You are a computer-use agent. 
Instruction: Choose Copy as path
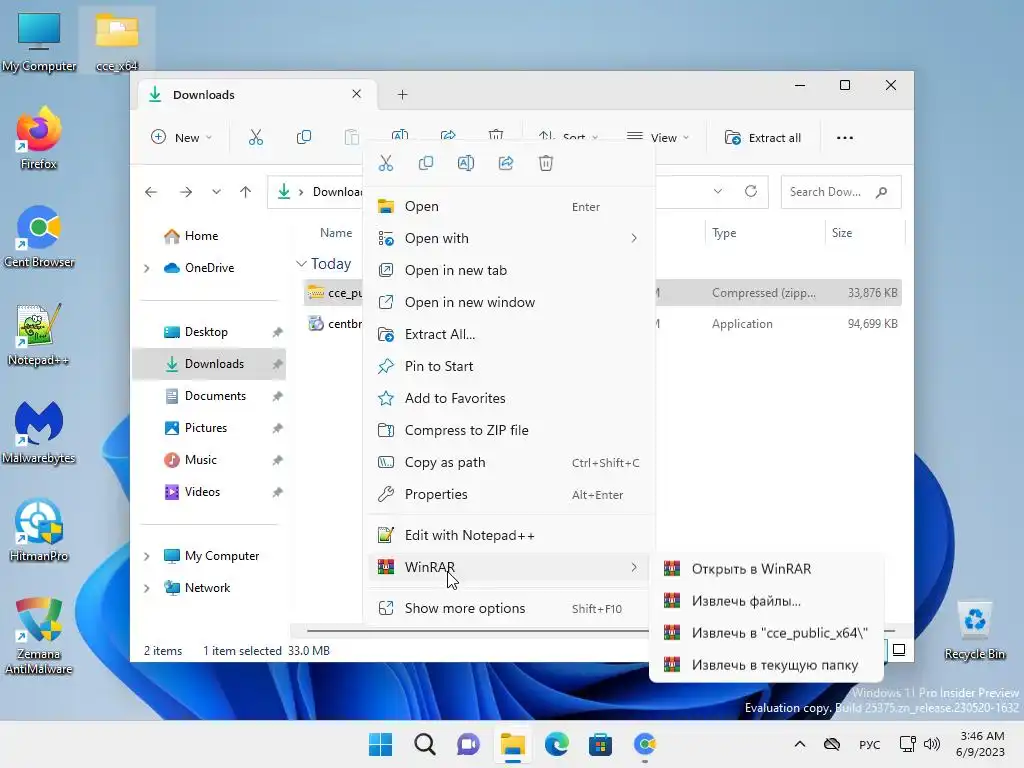point(509,462)
